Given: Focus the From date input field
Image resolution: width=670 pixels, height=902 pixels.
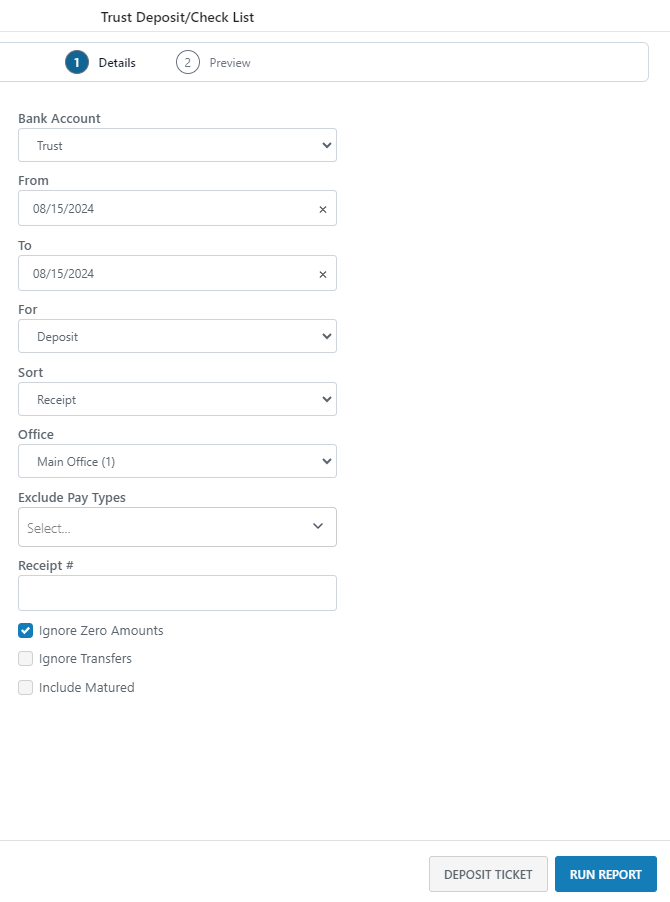Looking at the screenshot, I should point(165,209).
